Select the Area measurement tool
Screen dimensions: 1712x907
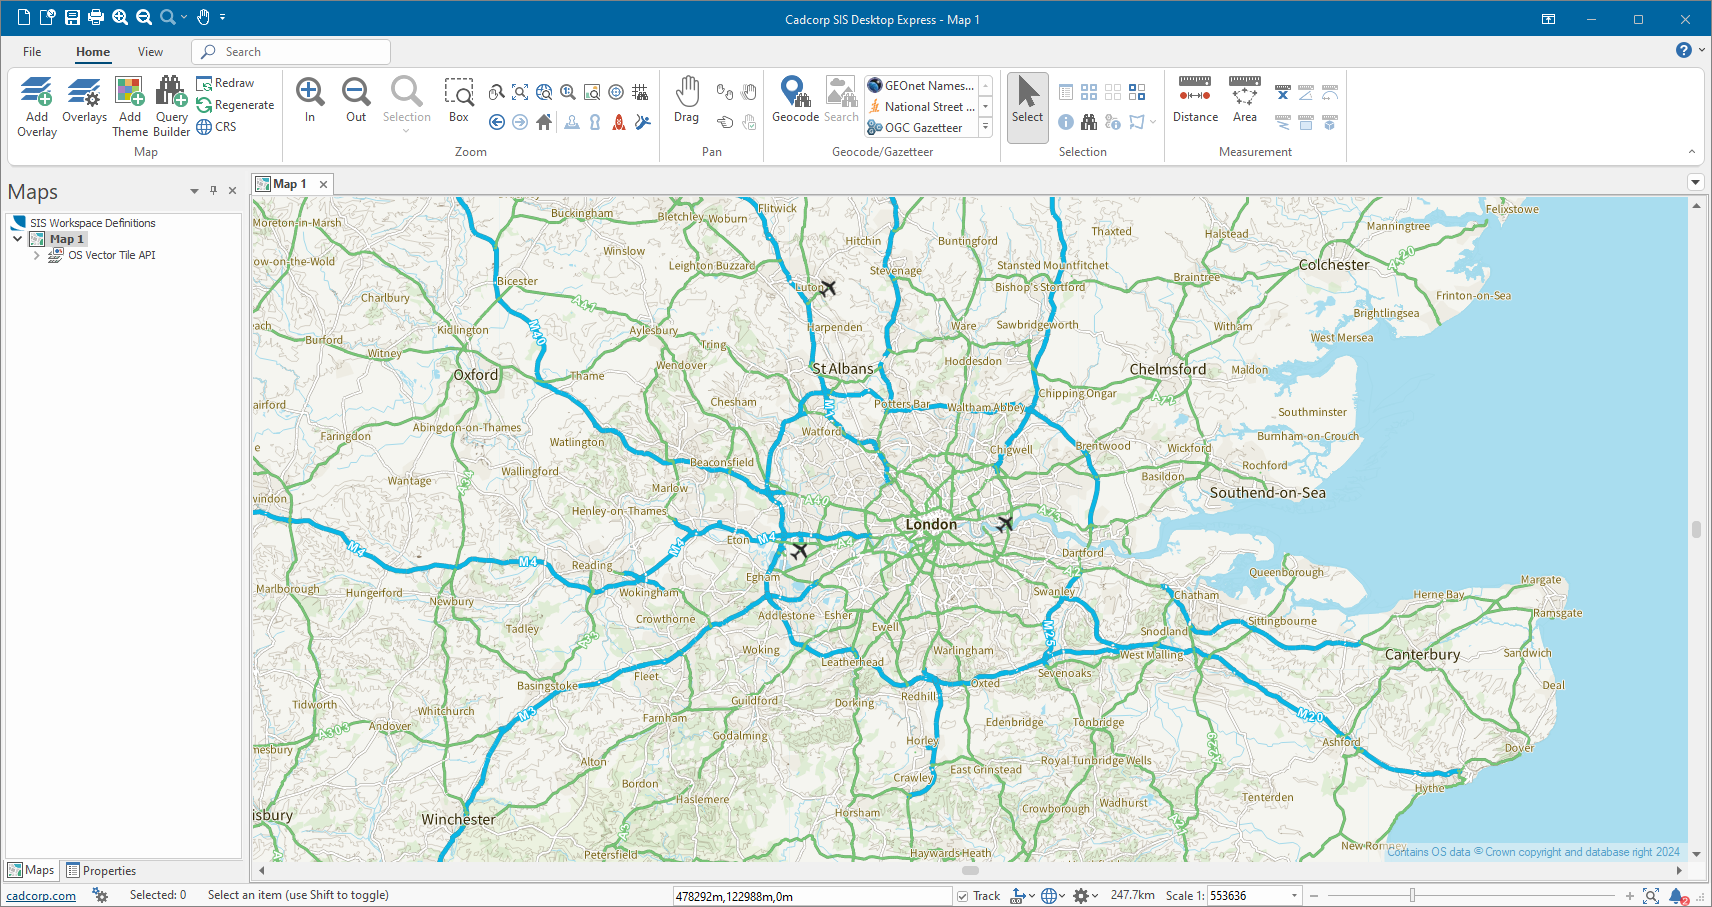click(1244, 100)
